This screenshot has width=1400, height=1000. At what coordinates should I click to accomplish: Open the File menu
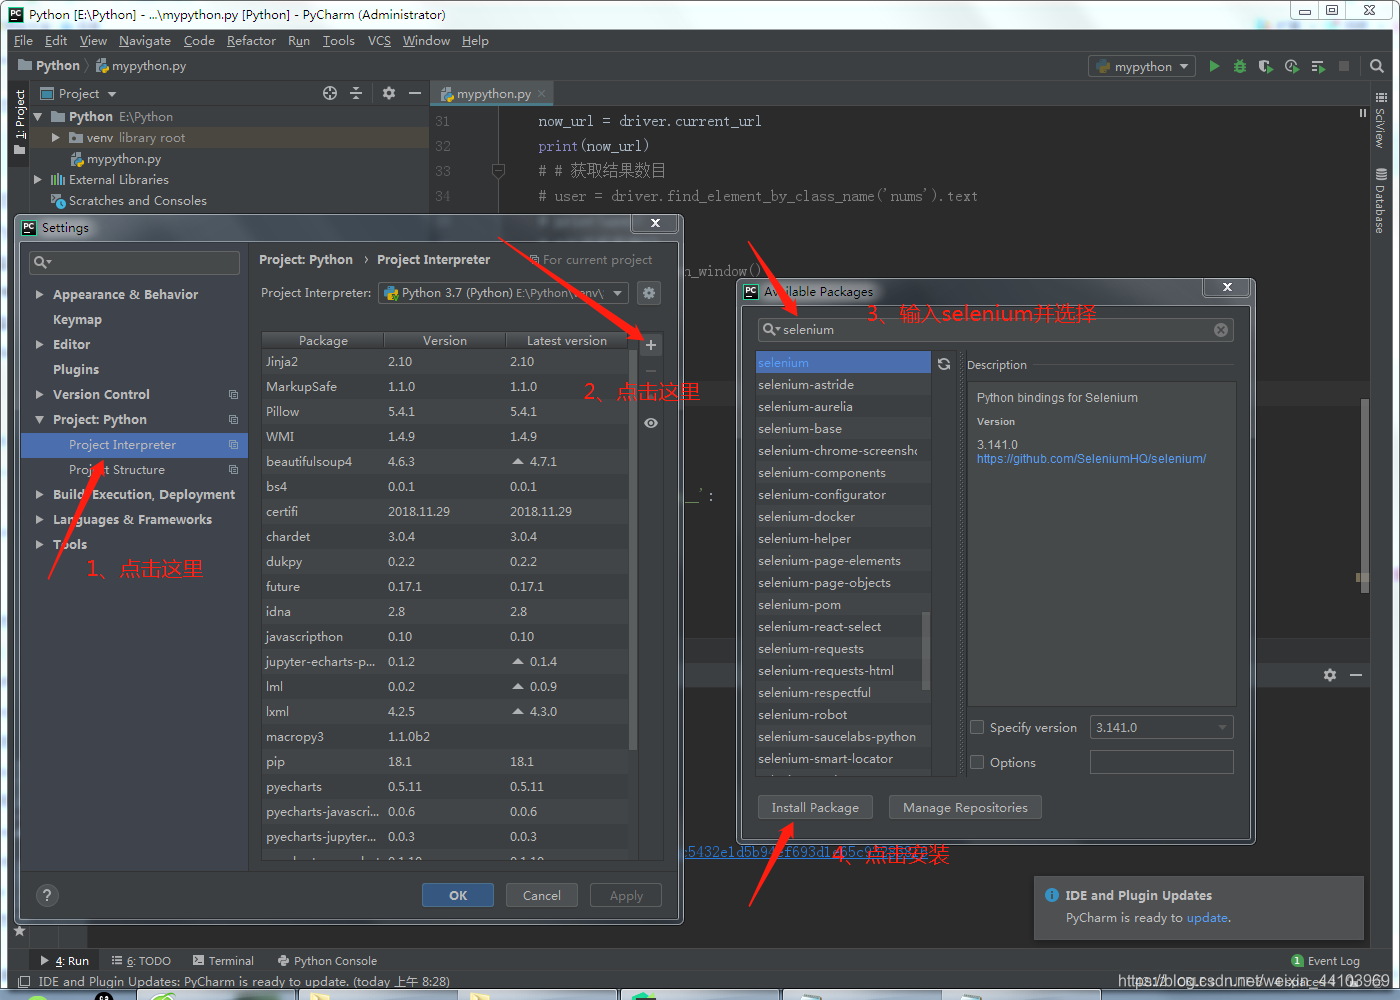point(23,41)
